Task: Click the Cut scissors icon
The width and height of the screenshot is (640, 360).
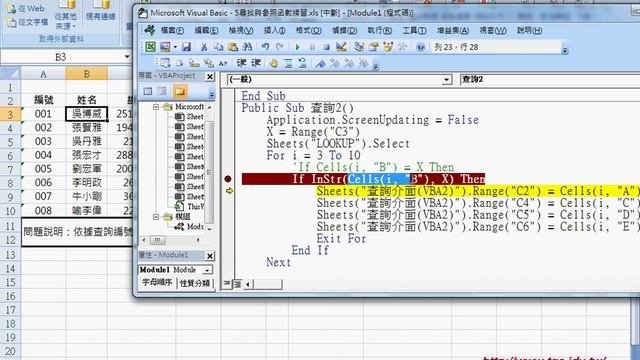Action: click(204, 47)
